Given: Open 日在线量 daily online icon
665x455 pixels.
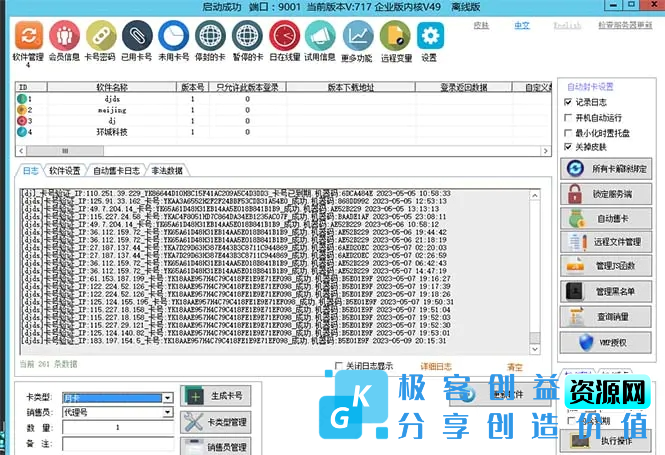Looking at the screenshot, I should (x=284, y=36).
